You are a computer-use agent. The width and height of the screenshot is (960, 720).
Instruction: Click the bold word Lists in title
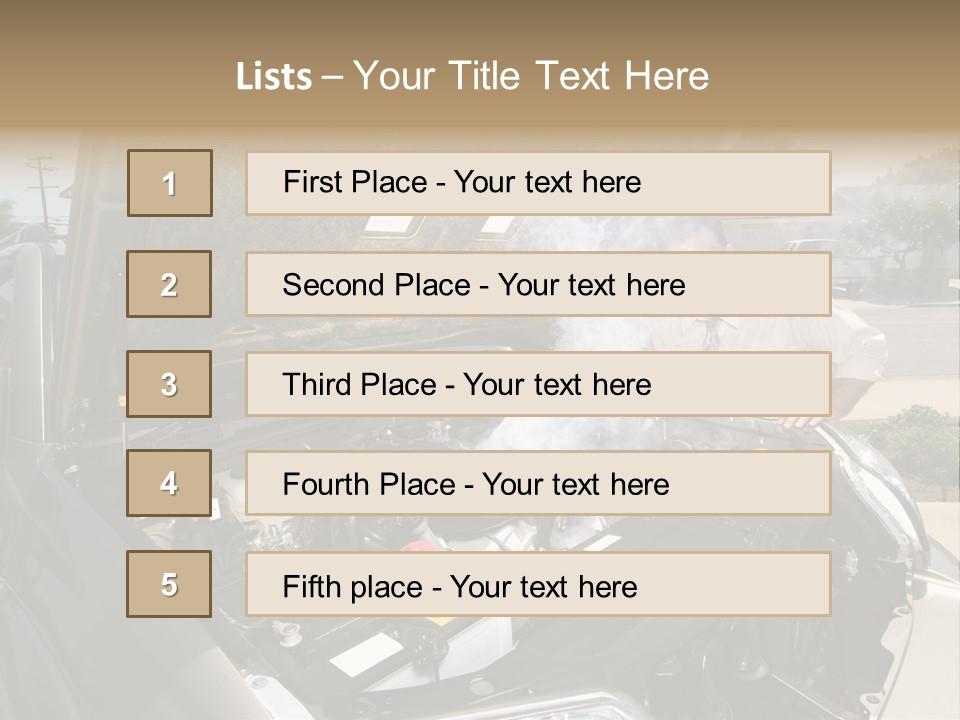tap(274, 77)
